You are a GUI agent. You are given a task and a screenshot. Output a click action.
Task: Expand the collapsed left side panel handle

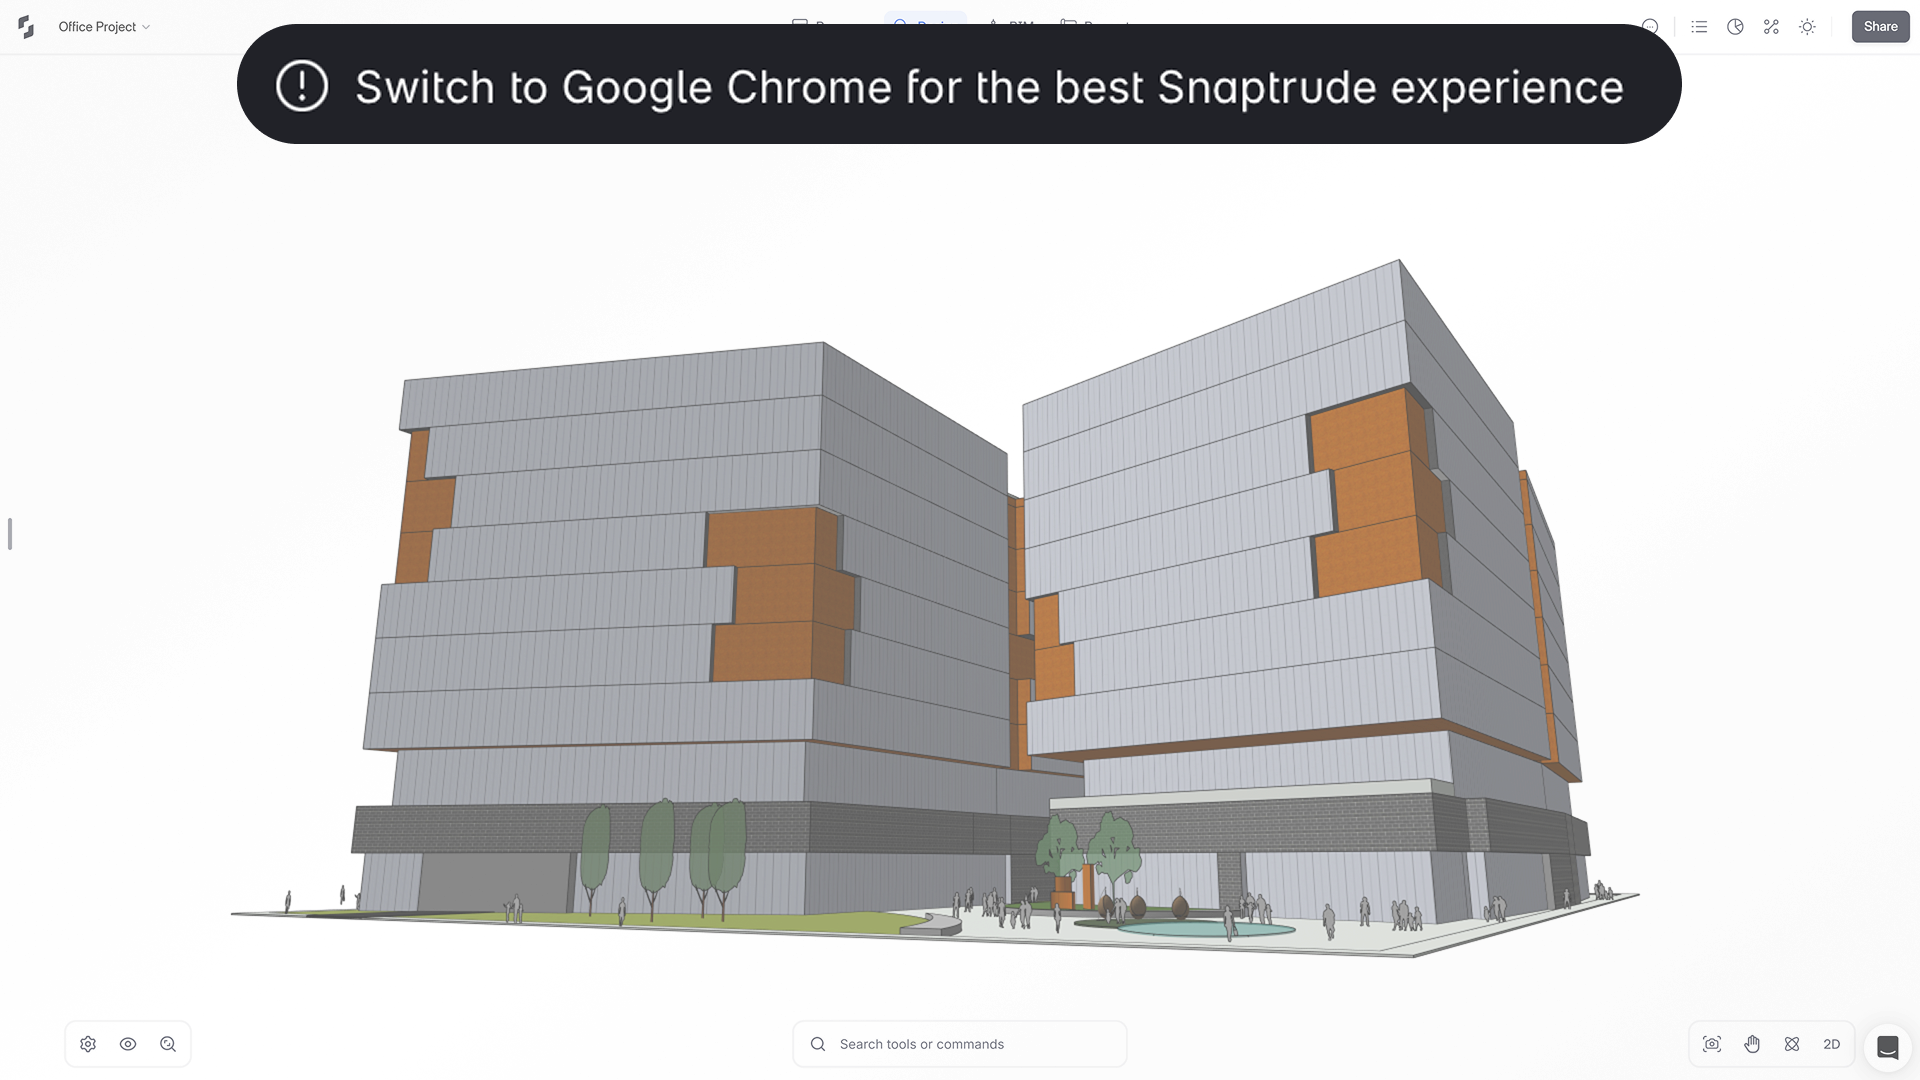click(x=10, y=534)
